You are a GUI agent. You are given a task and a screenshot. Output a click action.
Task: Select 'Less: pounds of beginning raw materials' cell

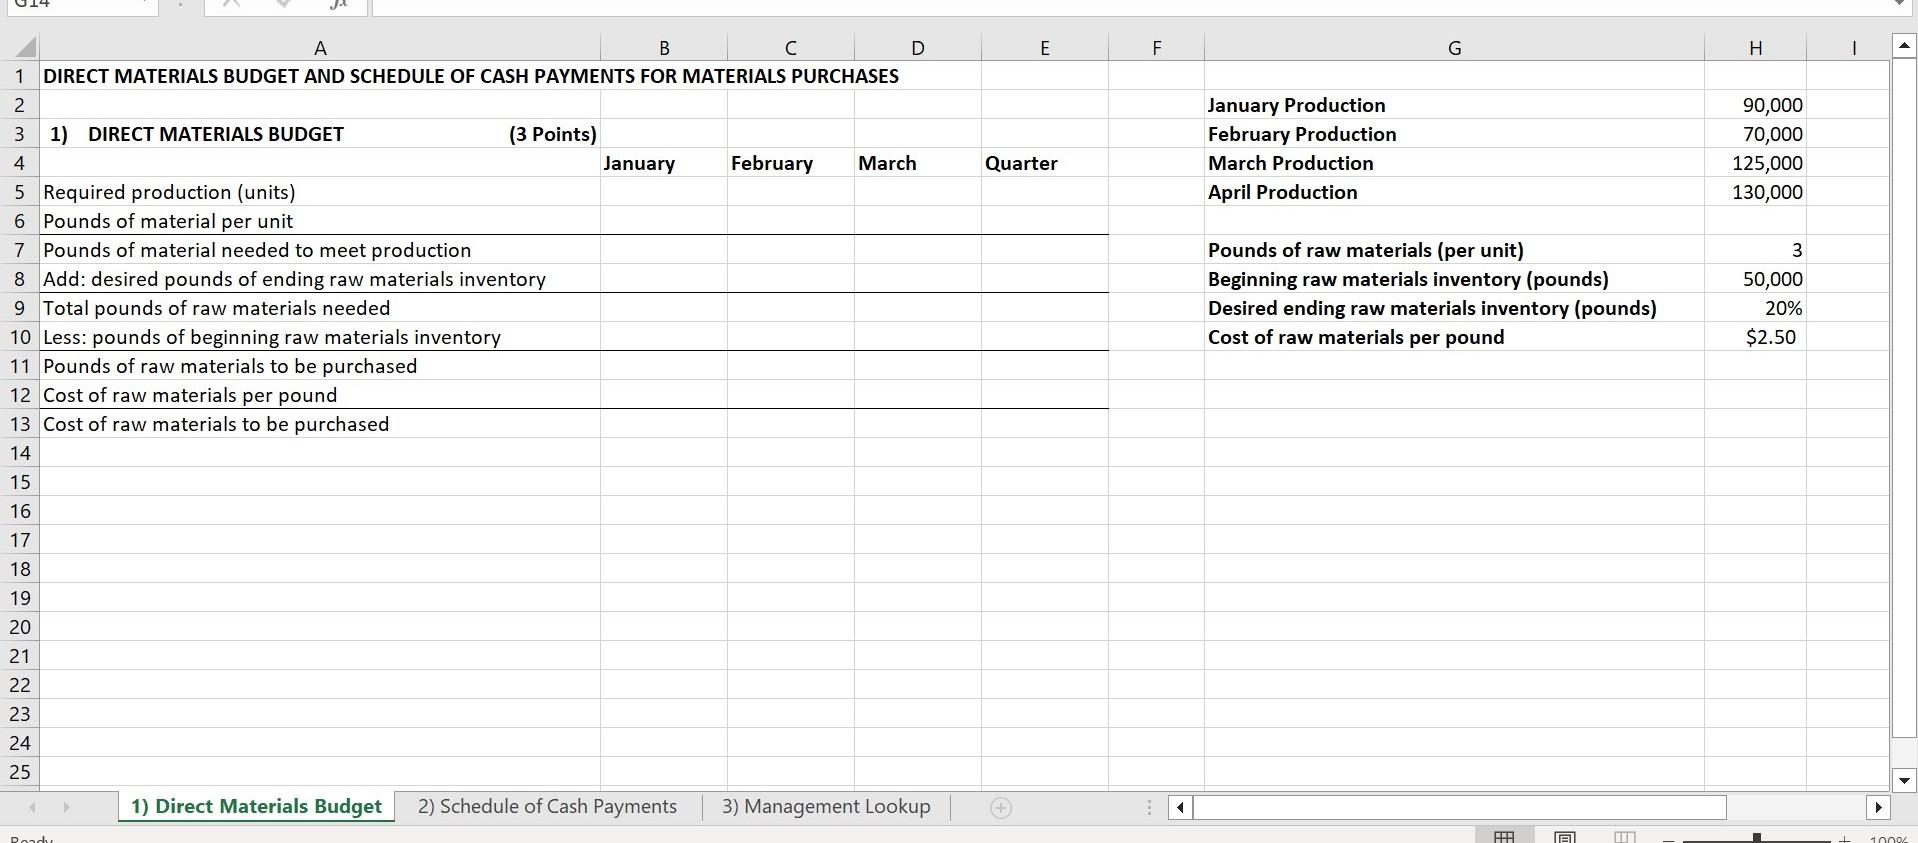[x=320, y=337]
